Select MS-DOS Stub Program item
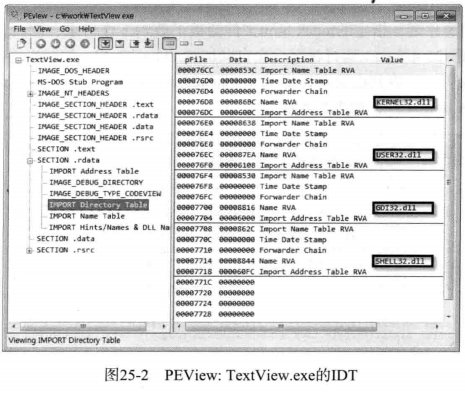The image size is (465, 402). 80,82
